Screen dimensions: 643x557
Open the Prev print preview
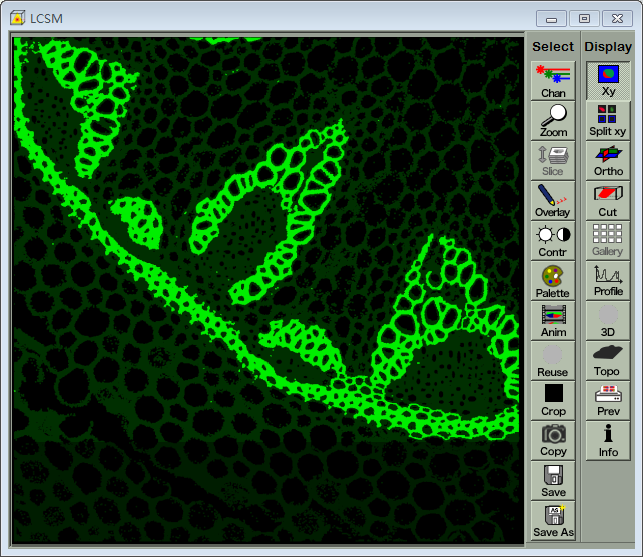pyautogui.click(x=608, y=400)
